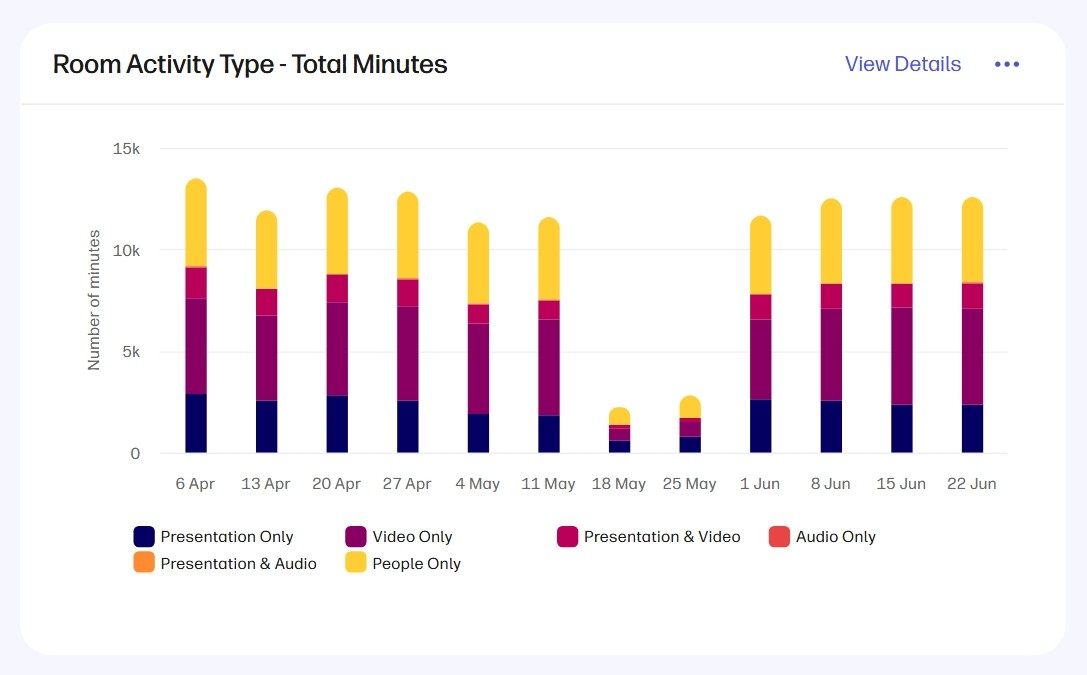Toggle Audio Only legend swatch
1087x675 pixels.
[780, 537]
